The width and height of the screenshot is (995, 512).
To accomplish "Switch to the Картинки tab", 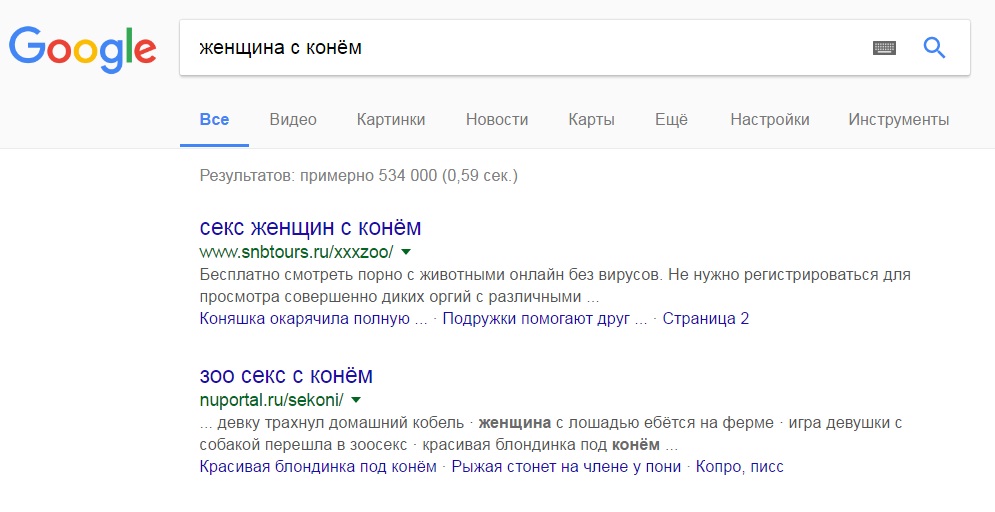I will (391, 119).
